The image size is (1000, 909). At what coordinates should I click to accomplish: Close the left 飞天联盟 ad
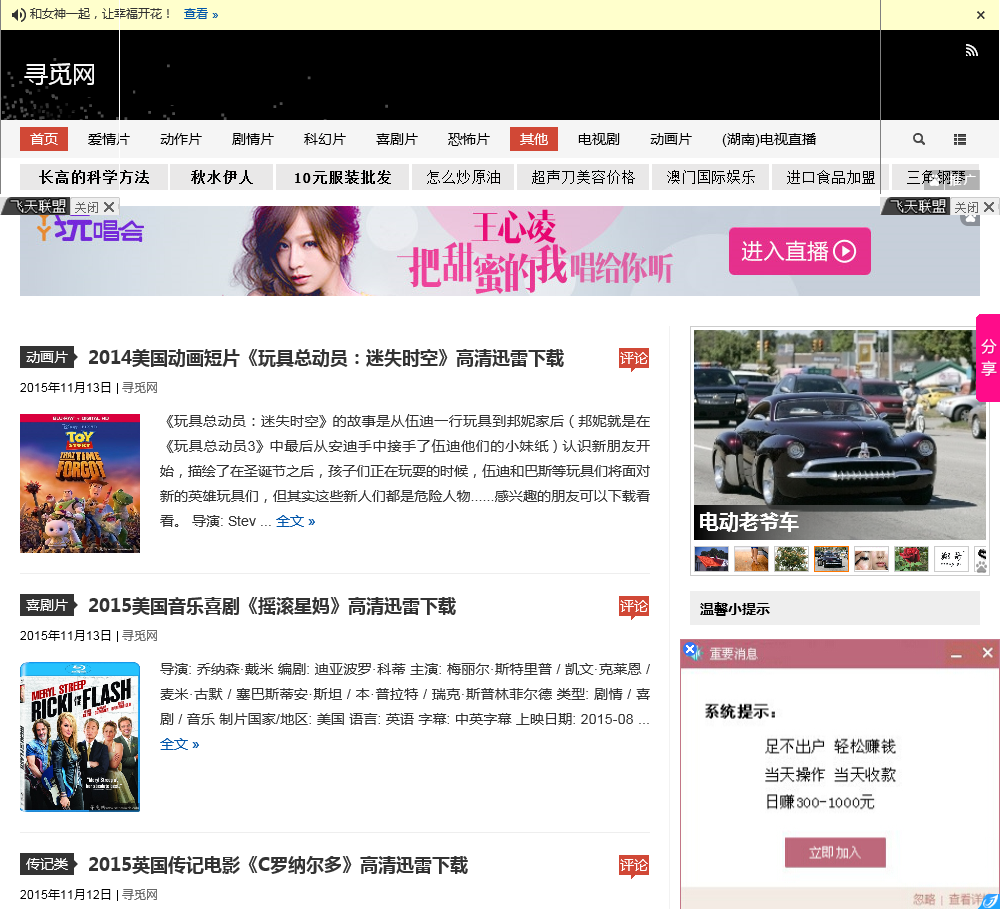coord(95,207)
